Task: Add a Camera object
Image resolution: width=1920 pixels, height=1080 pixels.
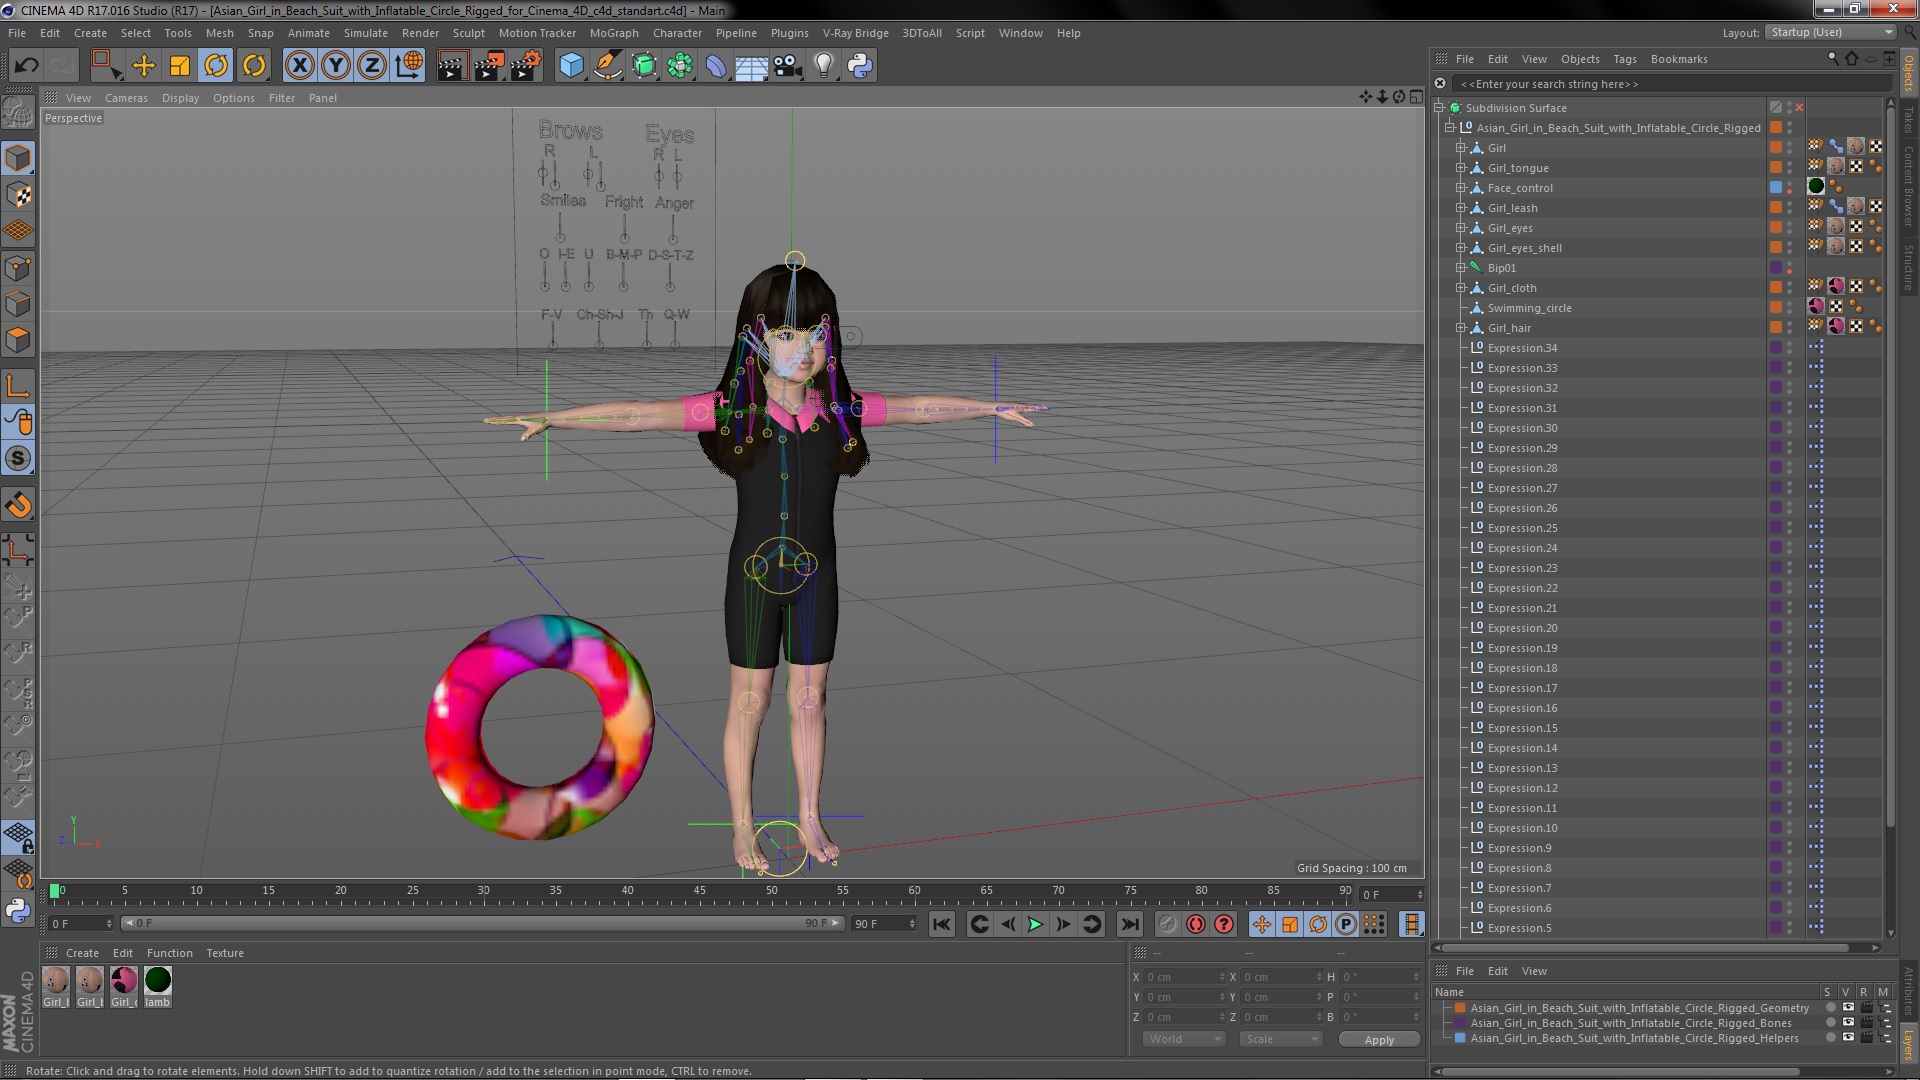Action: 788,66
